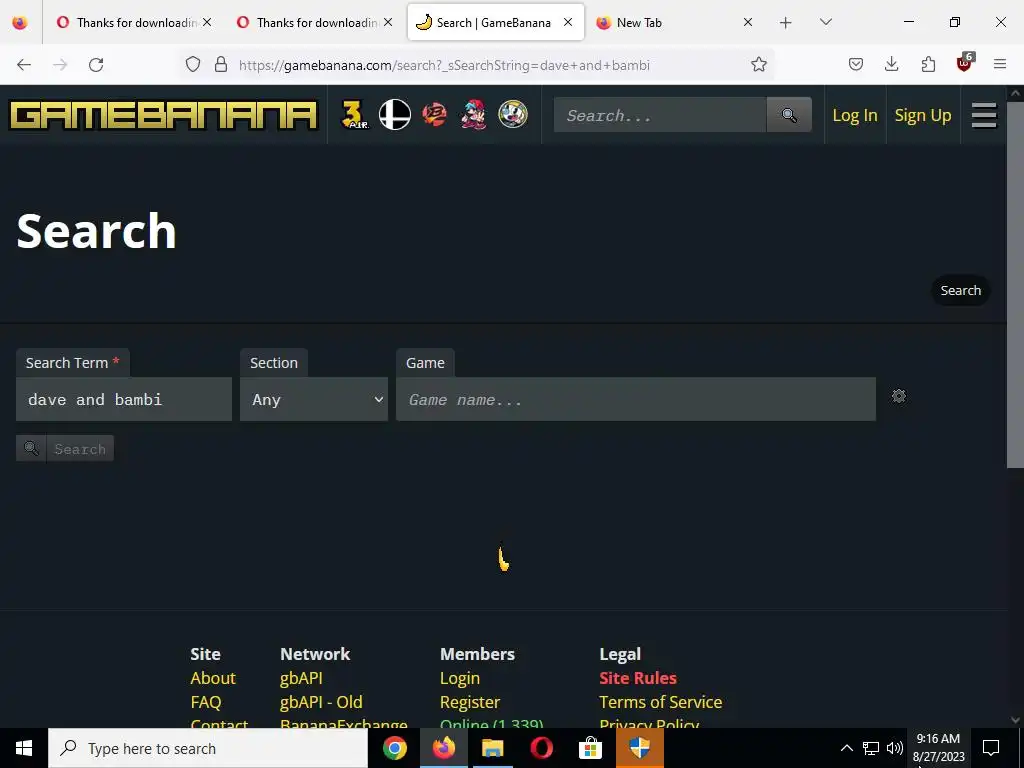Open Firefox View pinned icon

pos(20,23)
